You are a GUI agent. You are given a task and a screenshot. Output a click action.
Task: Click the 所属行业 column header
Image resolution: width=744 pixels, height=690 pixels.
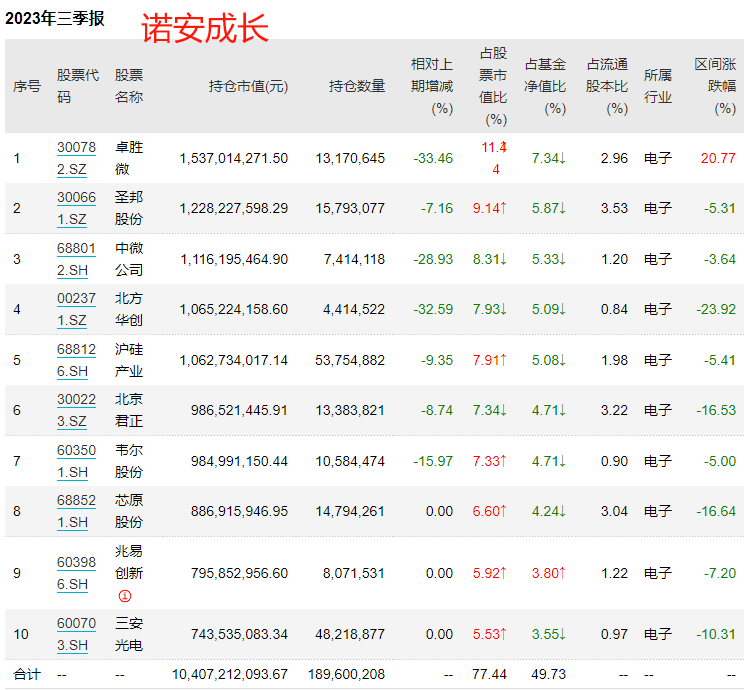pyautogui.click(x=658, y=86)
